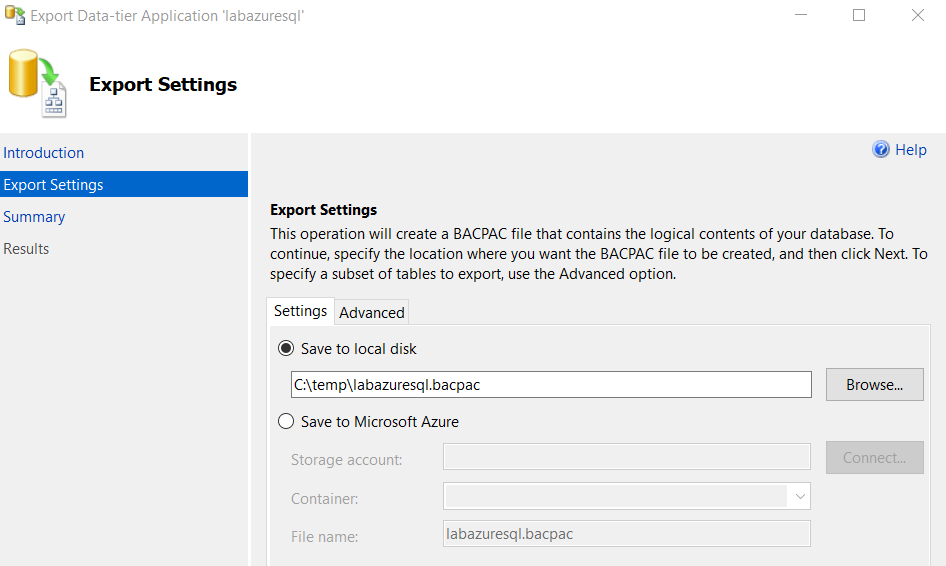This screenshot has height=566, width=946.
Task: Click the local disk file path field
Action: point(550,384)
